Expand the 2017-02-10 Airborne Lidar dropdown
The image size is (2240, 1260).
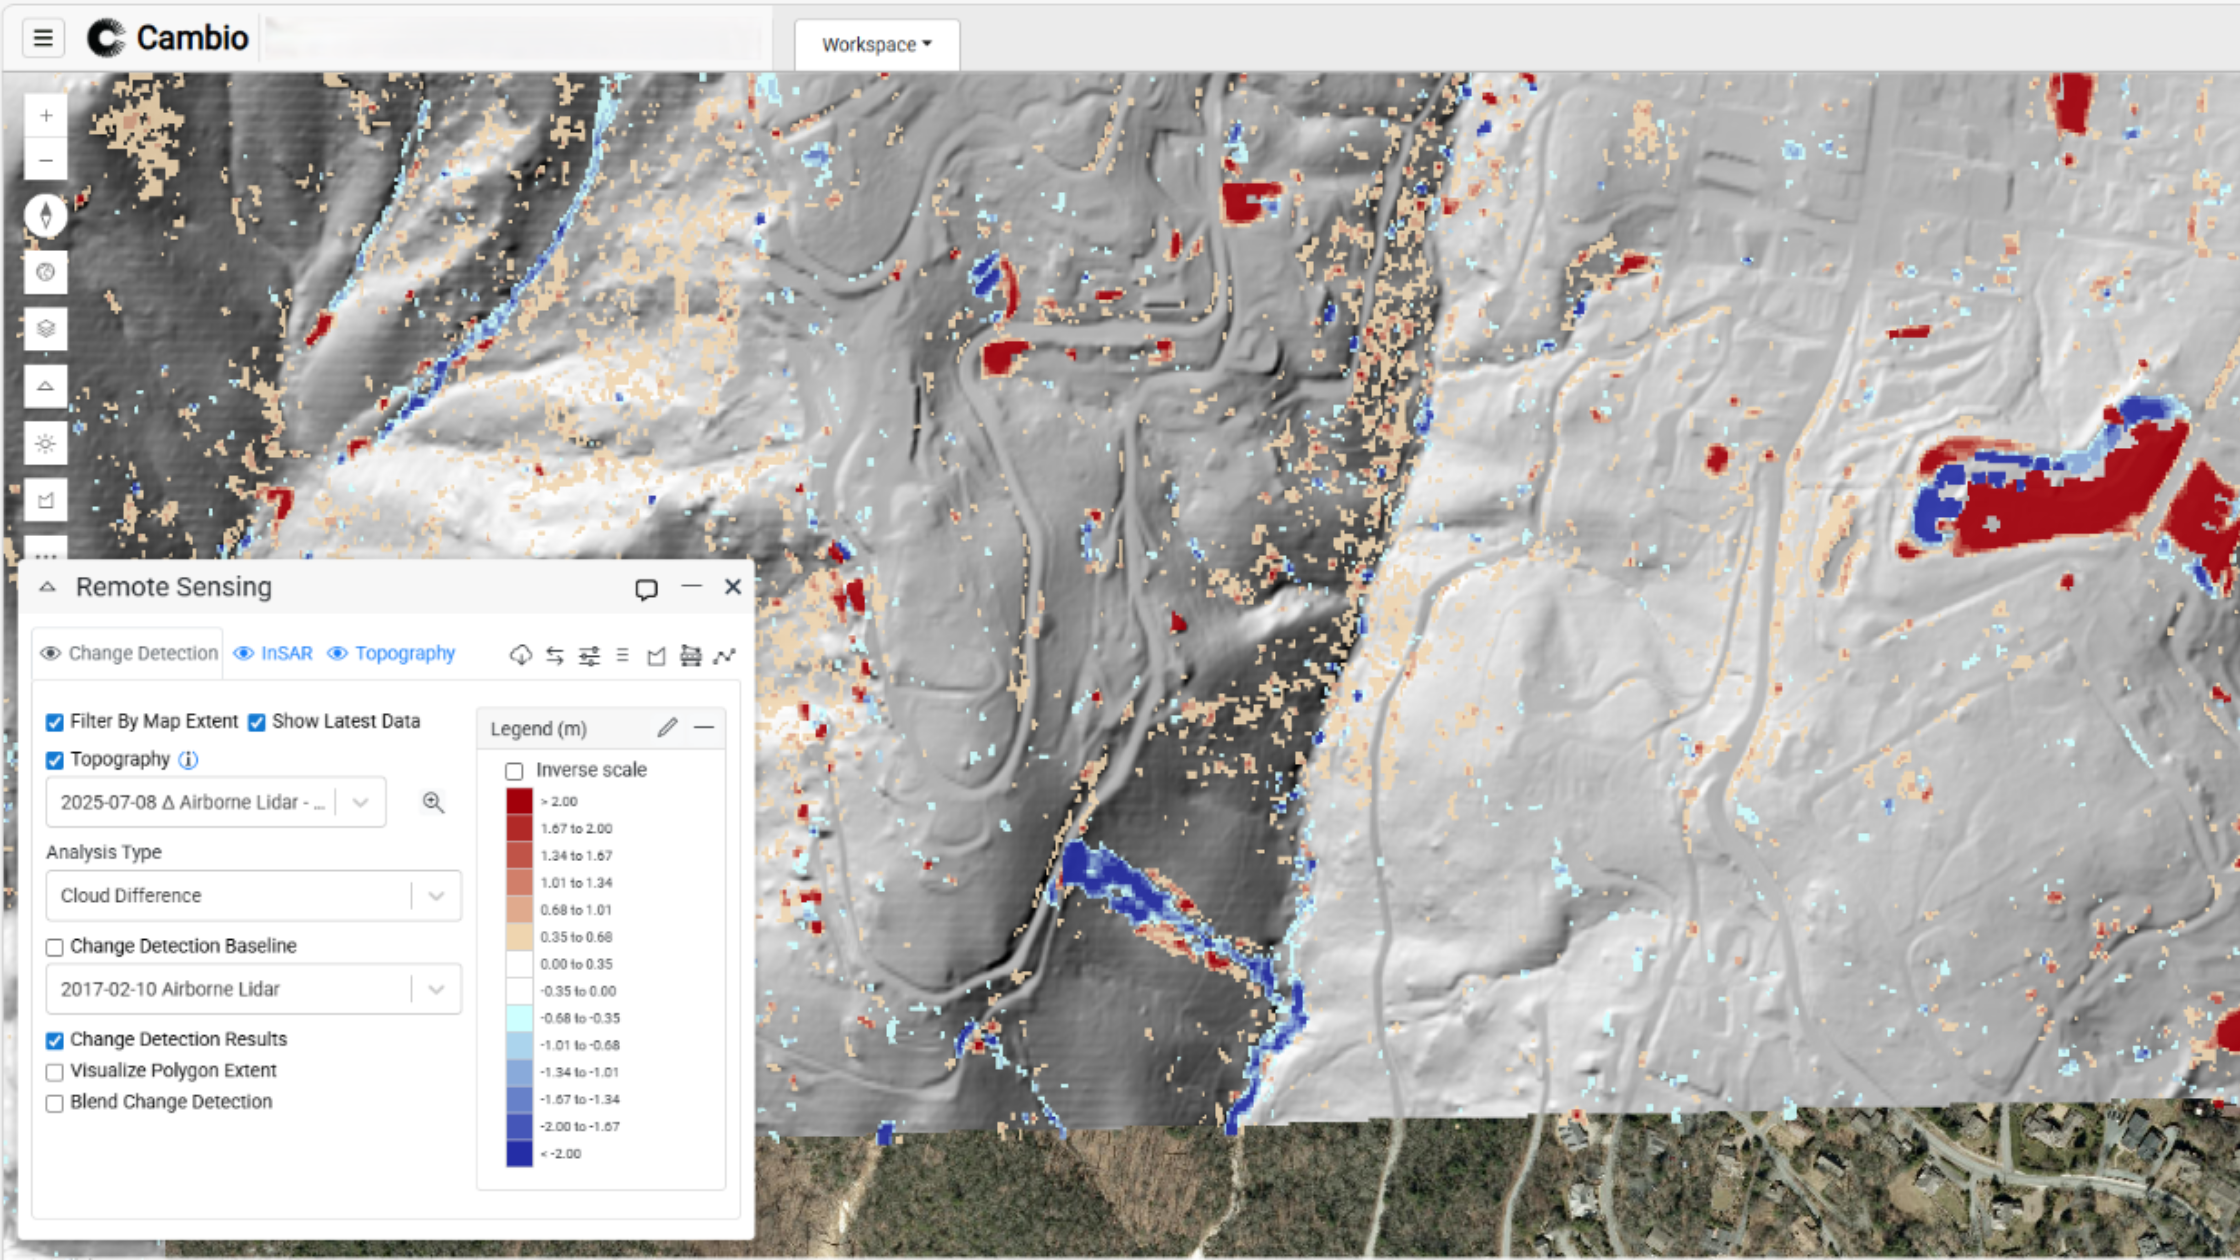pos(253,989)
